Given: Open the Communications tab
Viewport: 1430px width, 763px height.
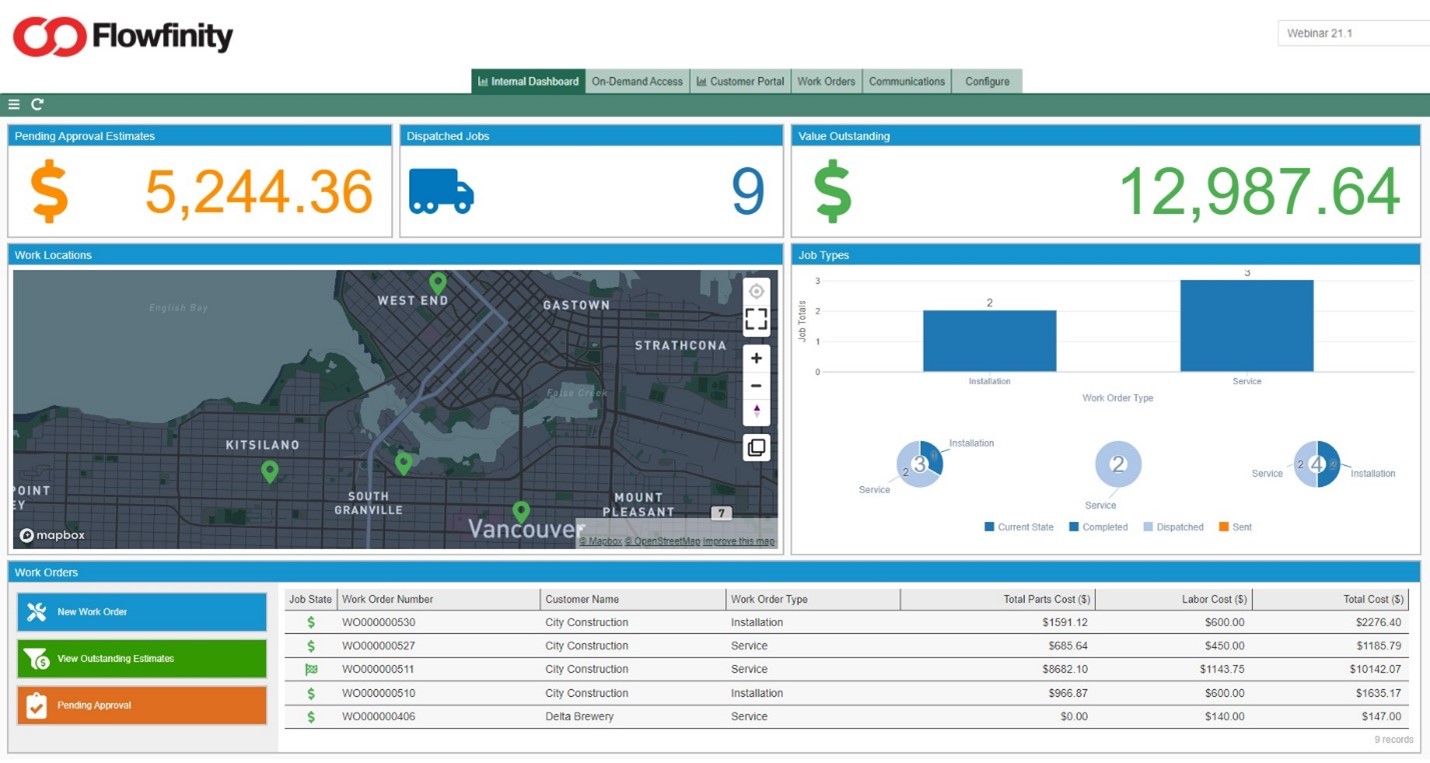Looking at the screenshot, I should pos(906,81).
